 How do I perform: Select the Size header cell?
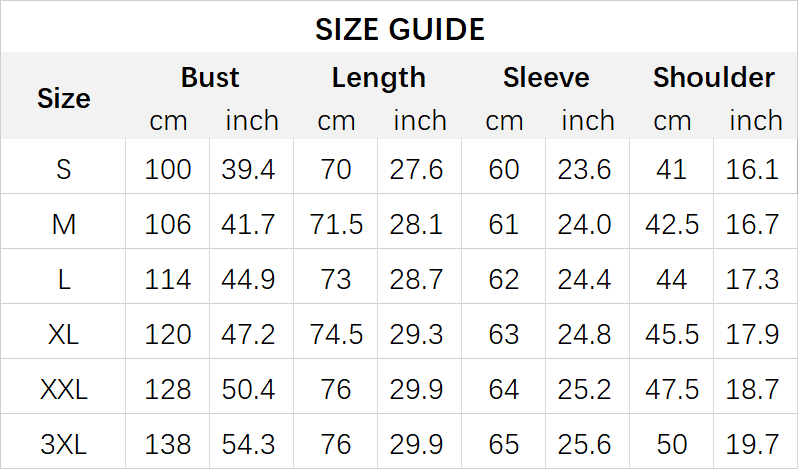click(64, 98)
